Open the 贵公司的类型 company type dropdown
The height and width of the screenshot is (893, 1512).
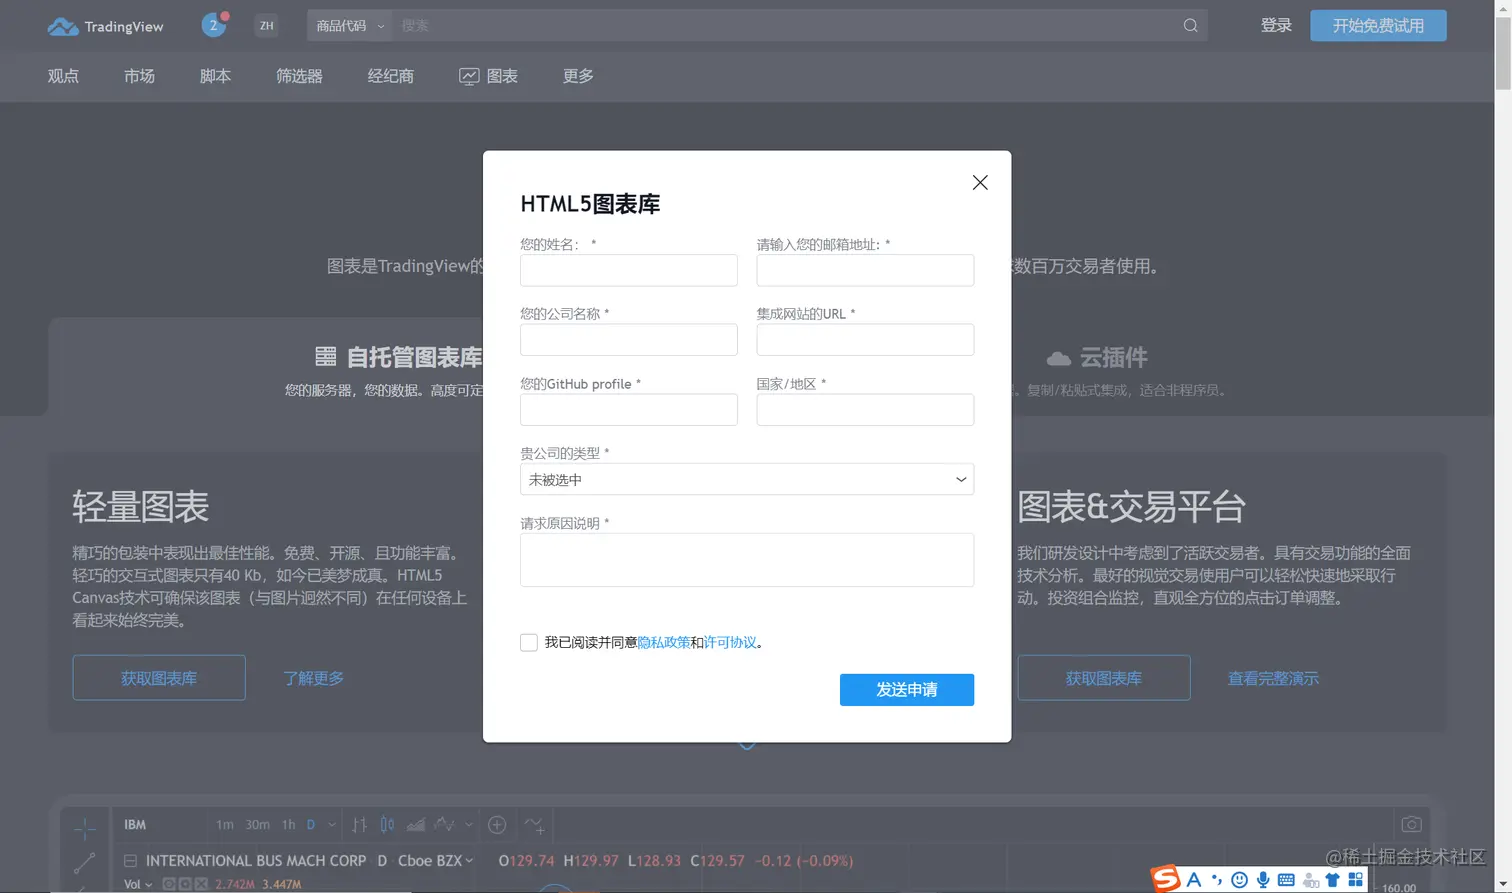(x=746, y=479)
